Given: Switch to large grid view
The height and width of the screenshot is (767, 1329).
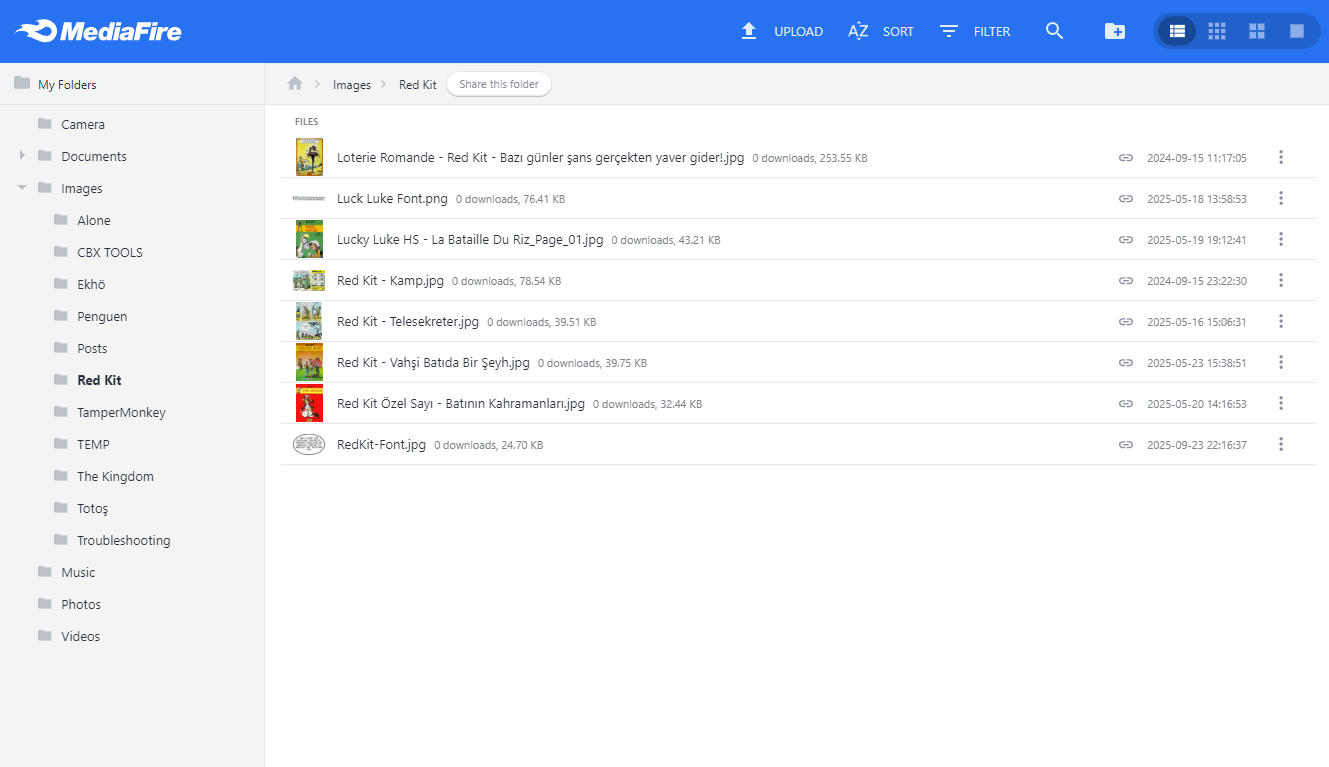Looking at the screenshot, I should (x=1257, y=31).
